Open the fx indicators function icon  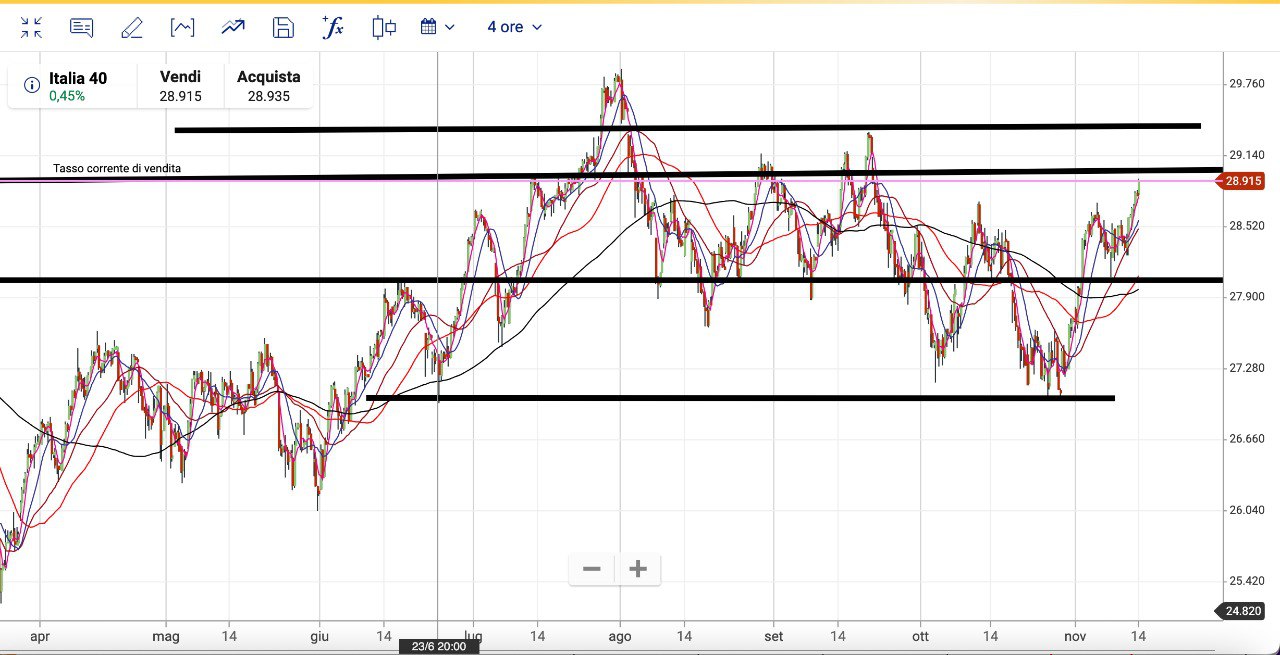(333, 27)
